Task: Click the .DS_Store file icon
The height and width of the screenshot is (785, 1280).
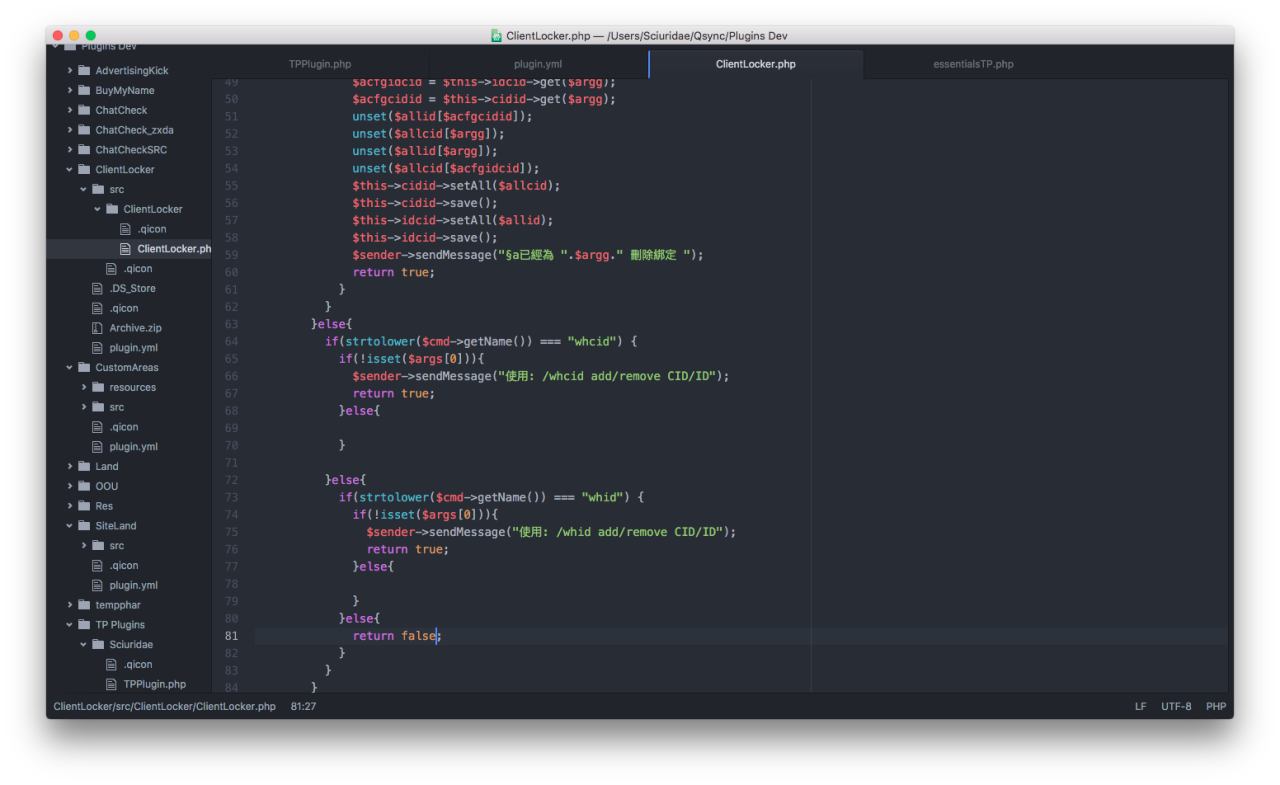Action: (x=98, y=288)
